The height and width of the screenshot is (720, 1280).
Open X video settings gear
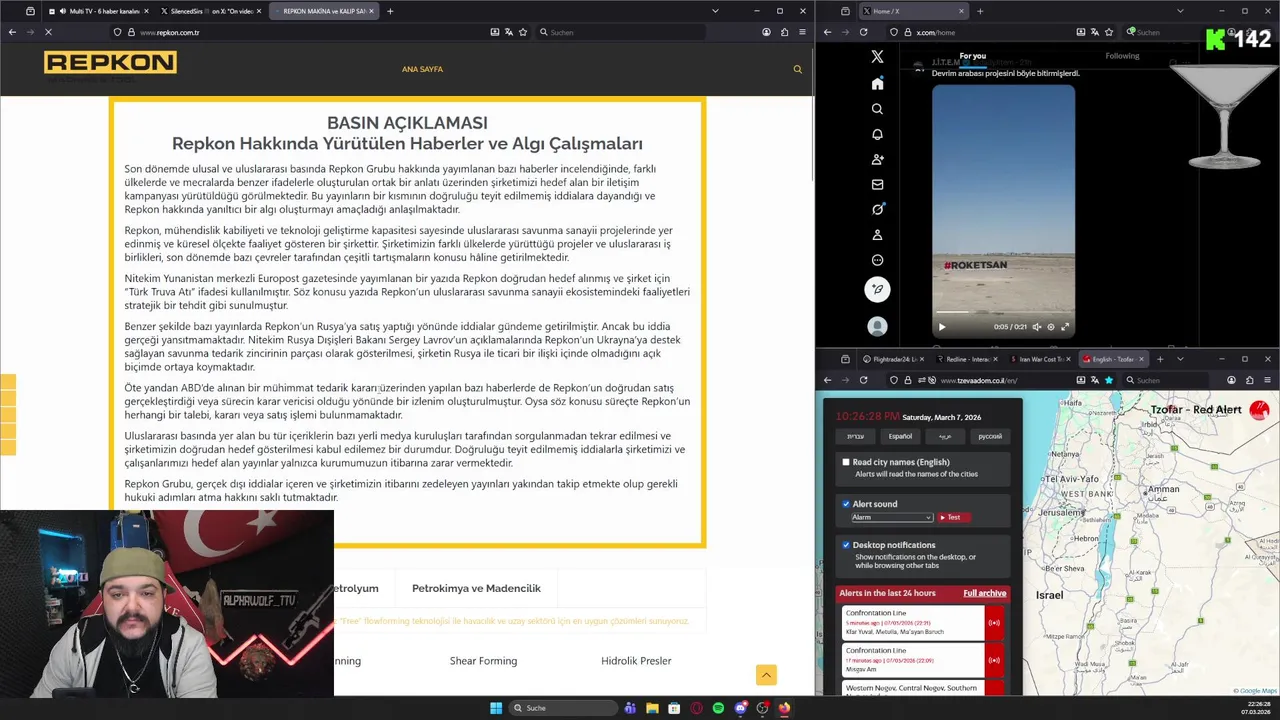click(x=1050, y=327)
